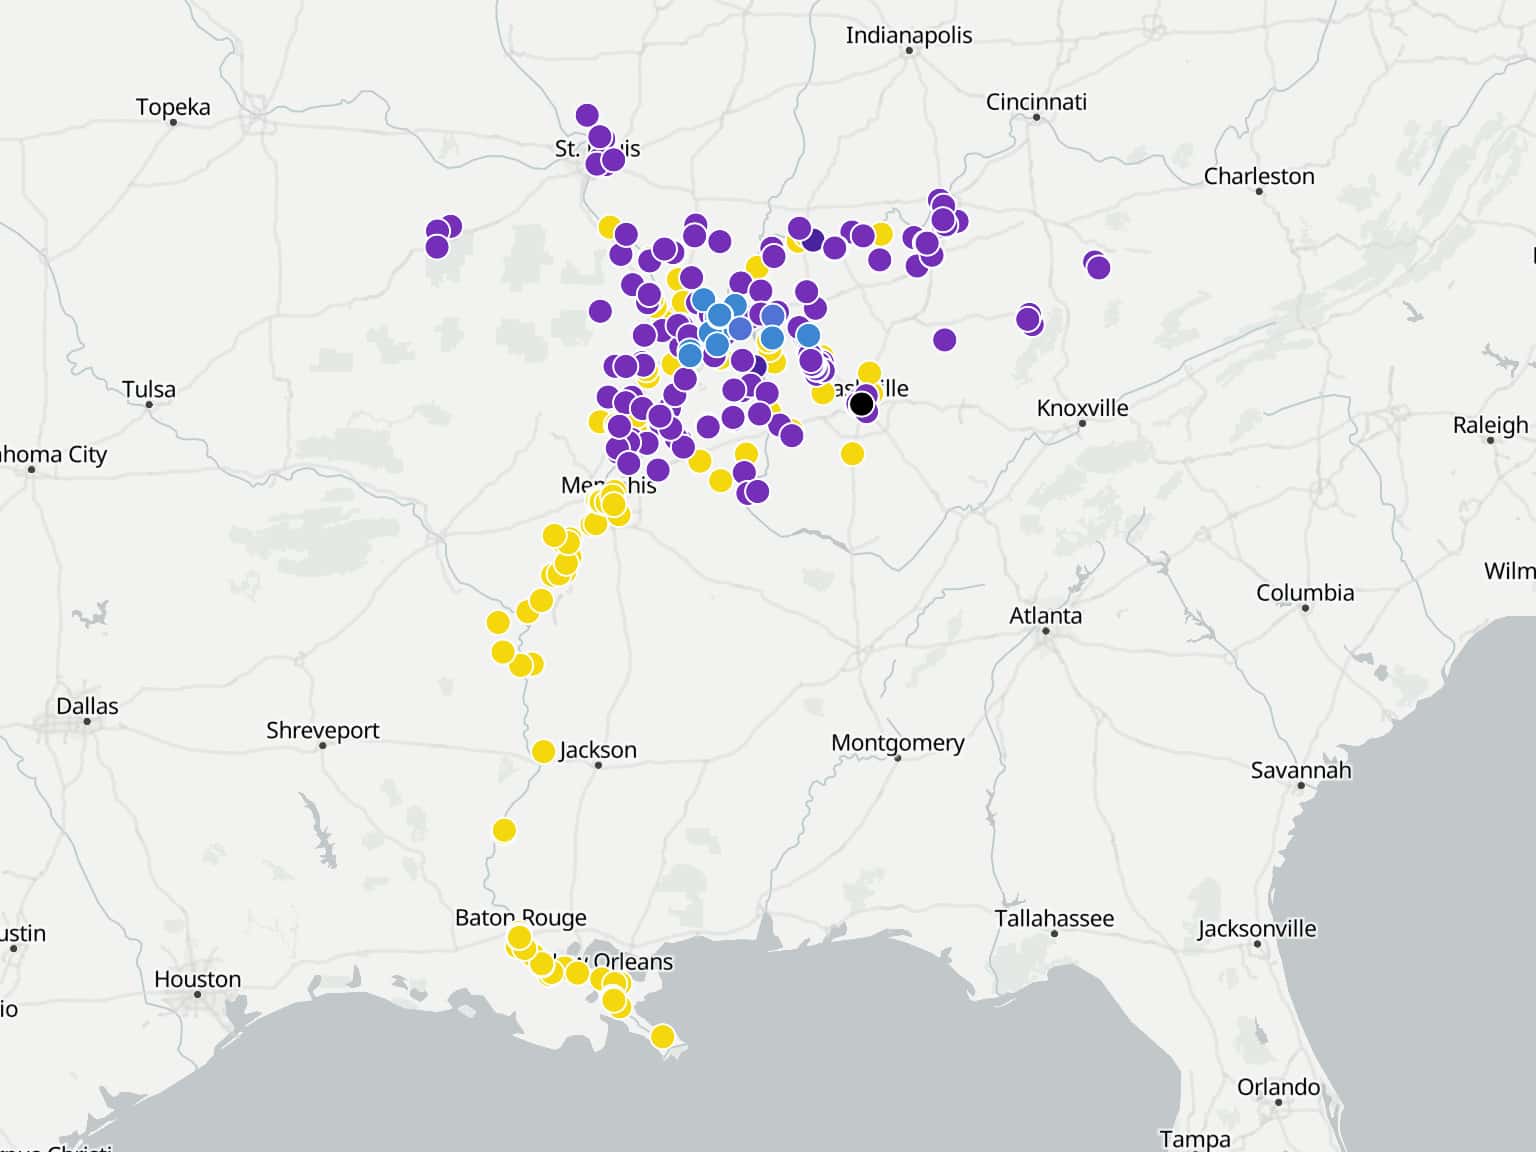
Task: Select the Atlanta city label
Action: pos(1045,616)
